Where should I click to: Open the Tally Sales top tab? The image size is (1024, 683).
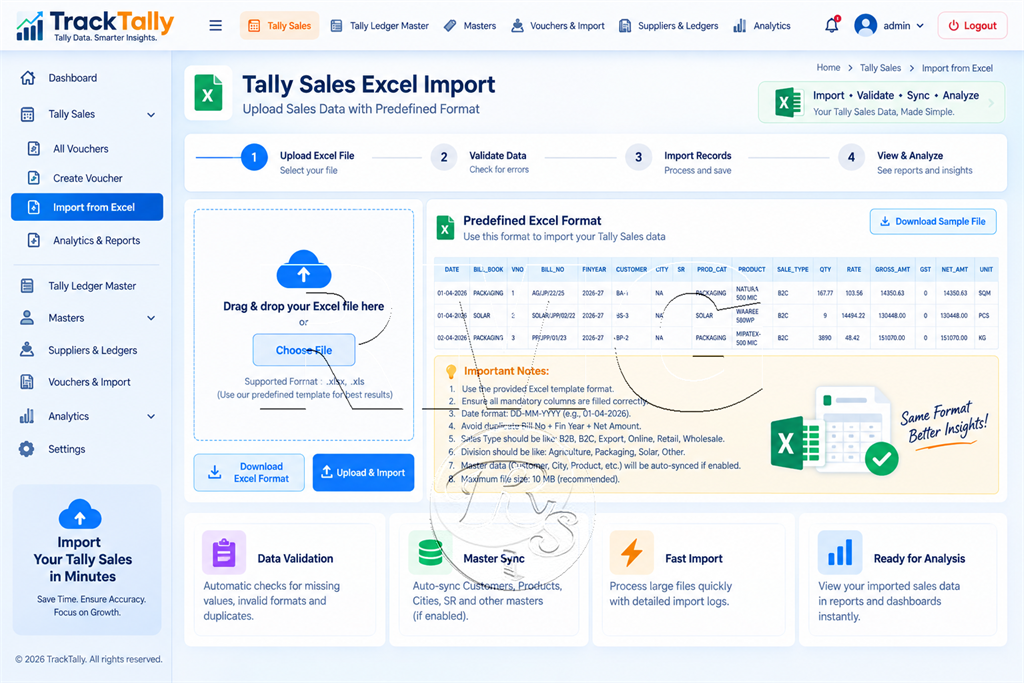280,25
